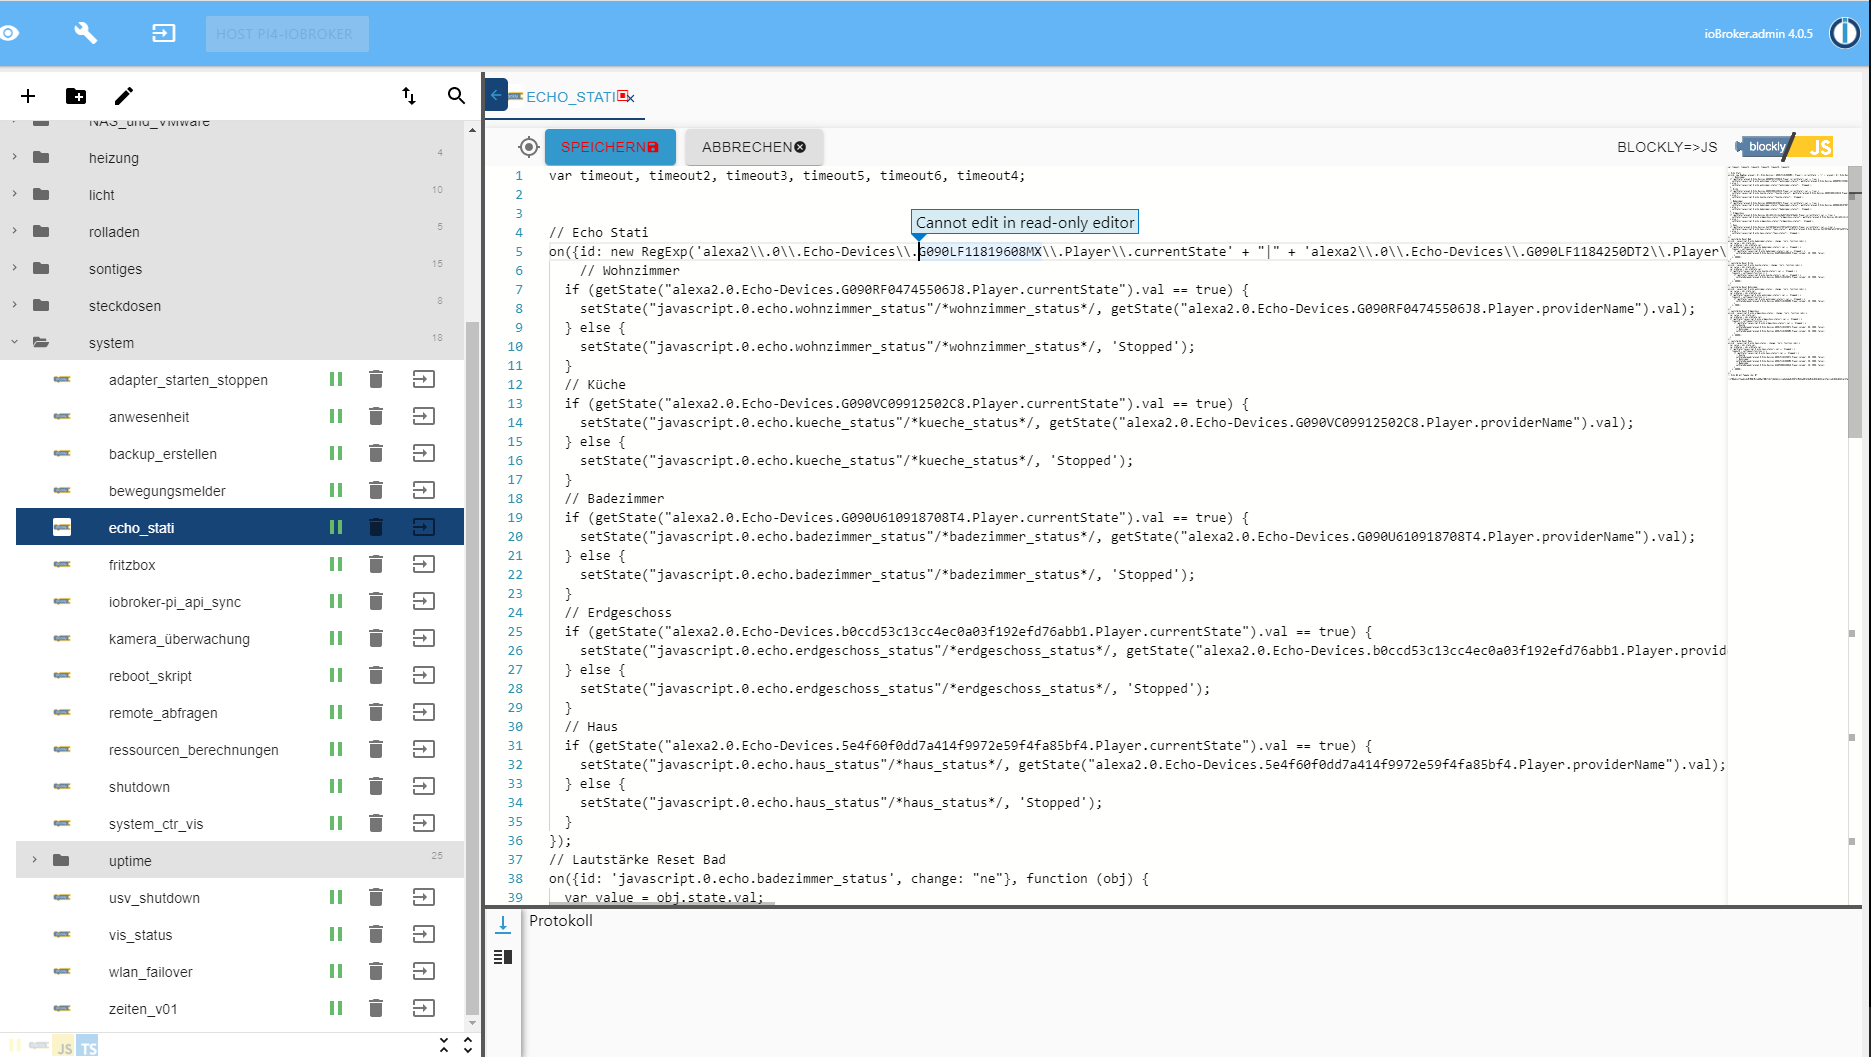Click the ABBRECHEN cancel button
Viewport: 1871px width, 1057px height.
click(754, 147)
